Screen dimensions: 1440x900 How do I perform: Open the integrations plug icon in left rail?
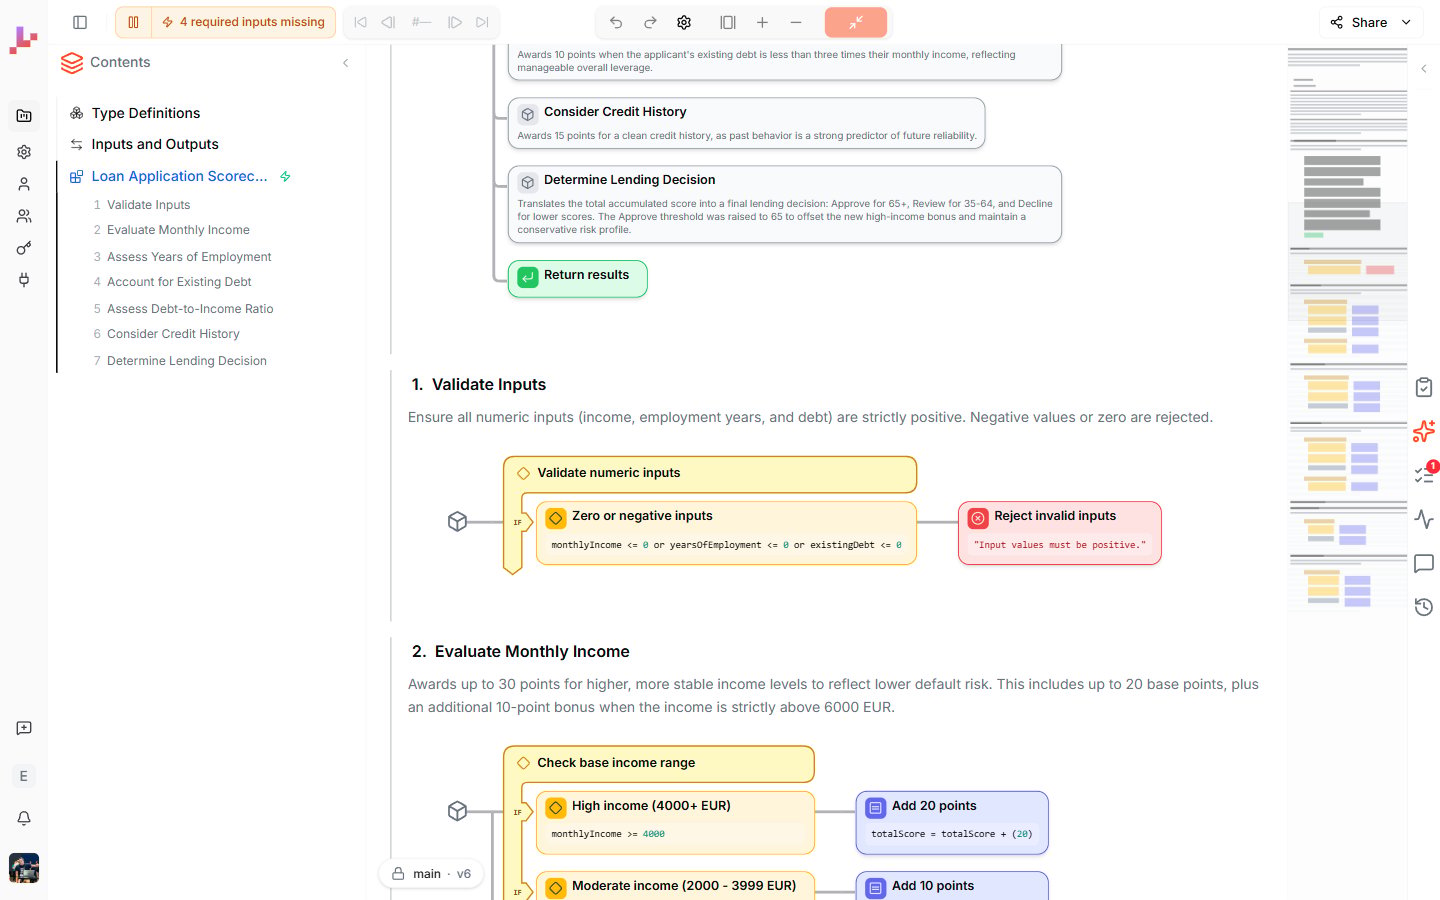pyautogui.click(x=24, y=280)
